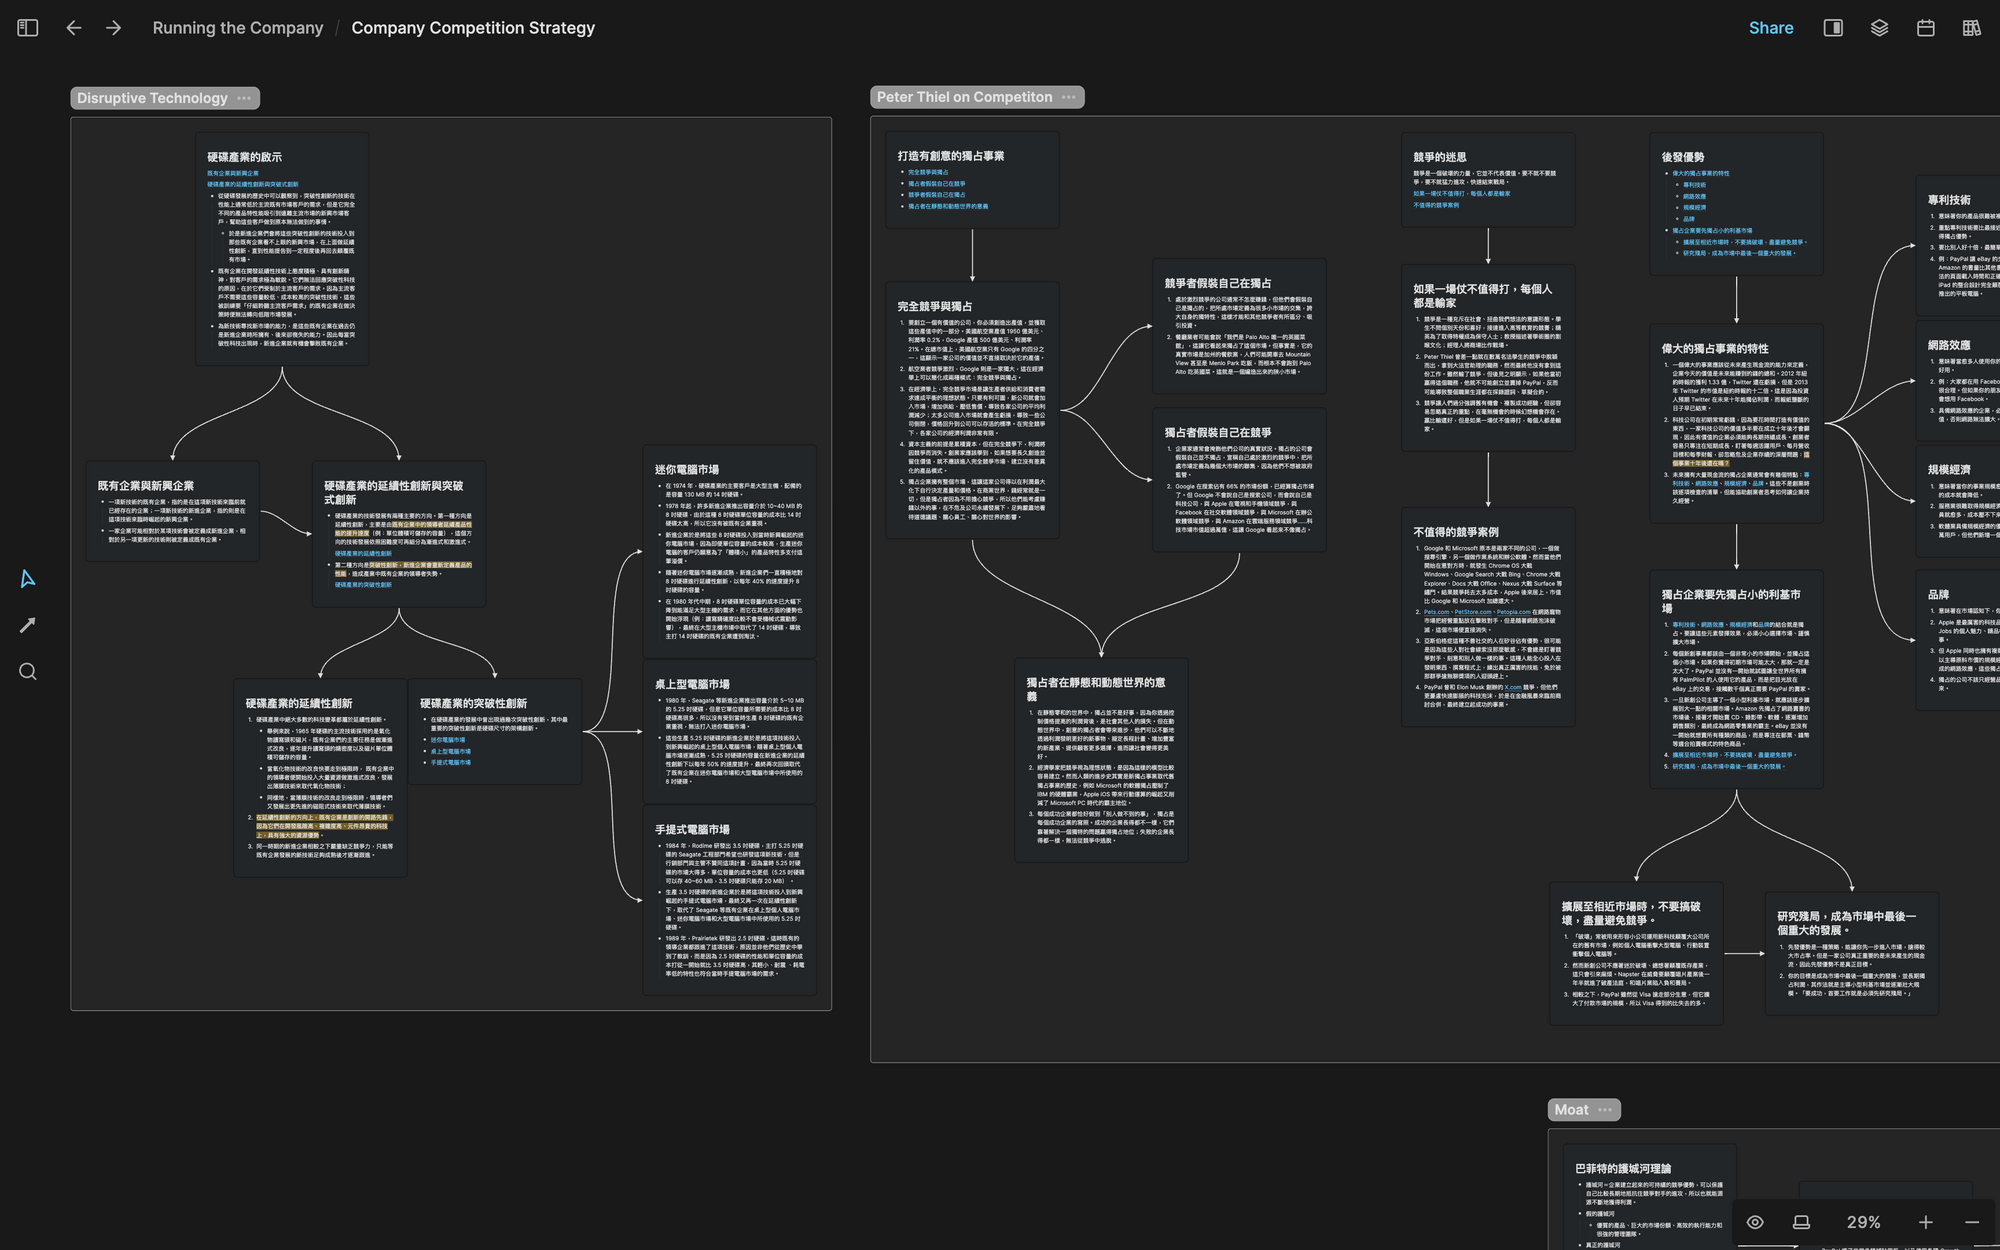The image size is (2000, 1250).
Task: Select the connector line tool
Action: [x=28, y=625]
